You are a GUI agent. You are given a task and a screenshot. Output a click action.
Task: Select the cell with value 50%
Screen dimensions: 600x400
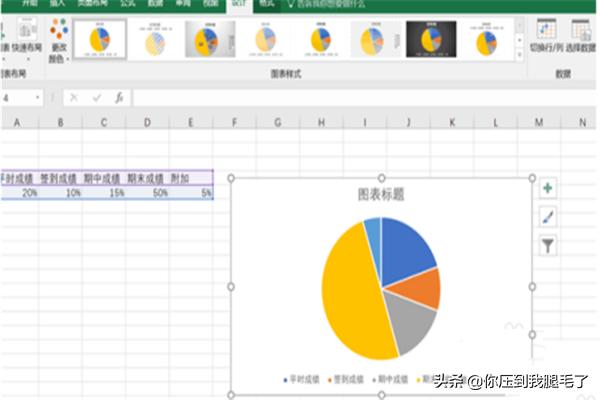(147, 193)
